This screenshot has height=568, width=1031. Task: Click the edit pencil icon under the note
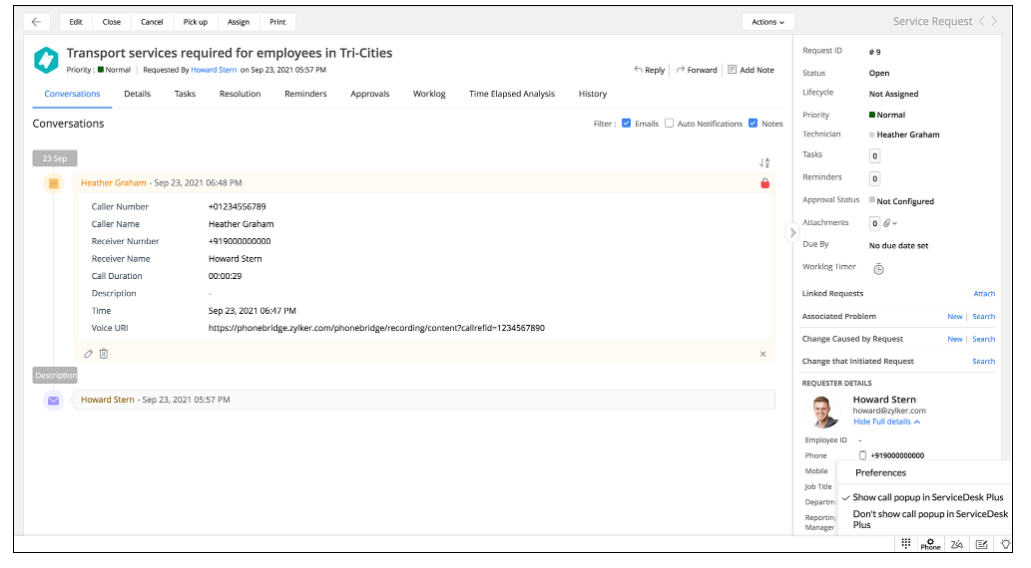(x=88, y=354)
